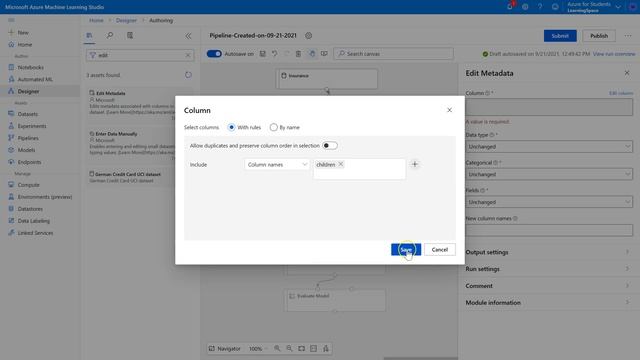This screenshot has height=360, width=640.
Task: Zoom in on the canvas
Action: (277, 349)
